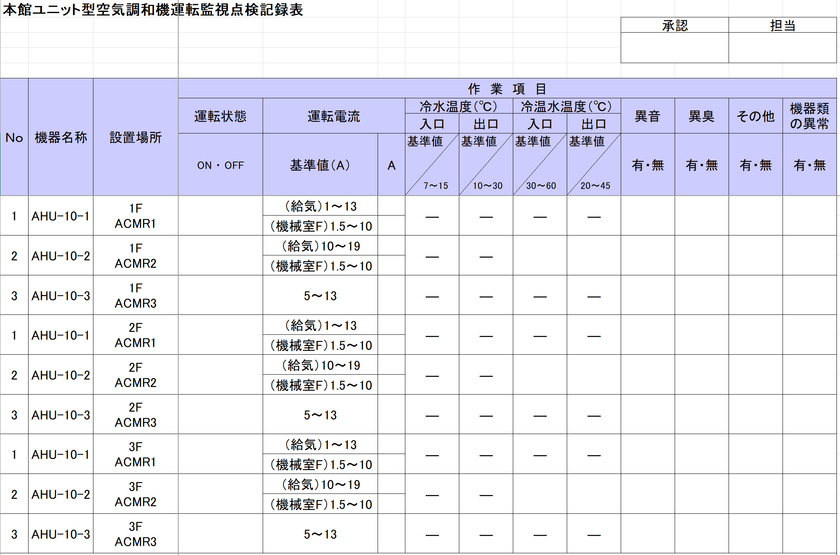
Task: Click the 担当 header cell
Action: pyautogui.click(x=782, y=25)
